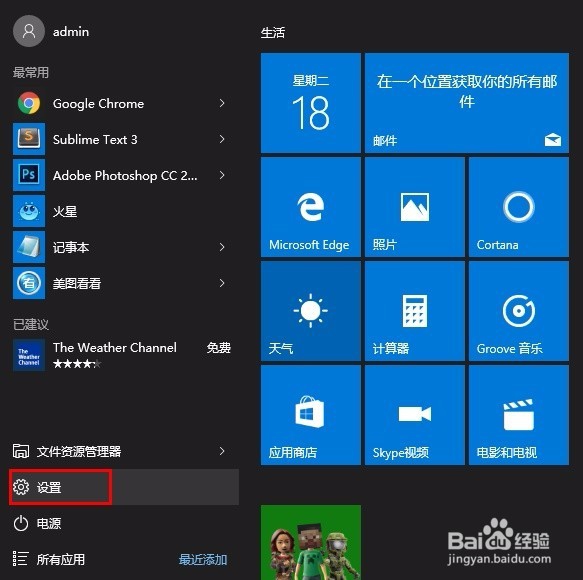The height and width of the screenshot is (580, 583).
Task: Open 记事本 notepad icon
Action: [29, 247]
